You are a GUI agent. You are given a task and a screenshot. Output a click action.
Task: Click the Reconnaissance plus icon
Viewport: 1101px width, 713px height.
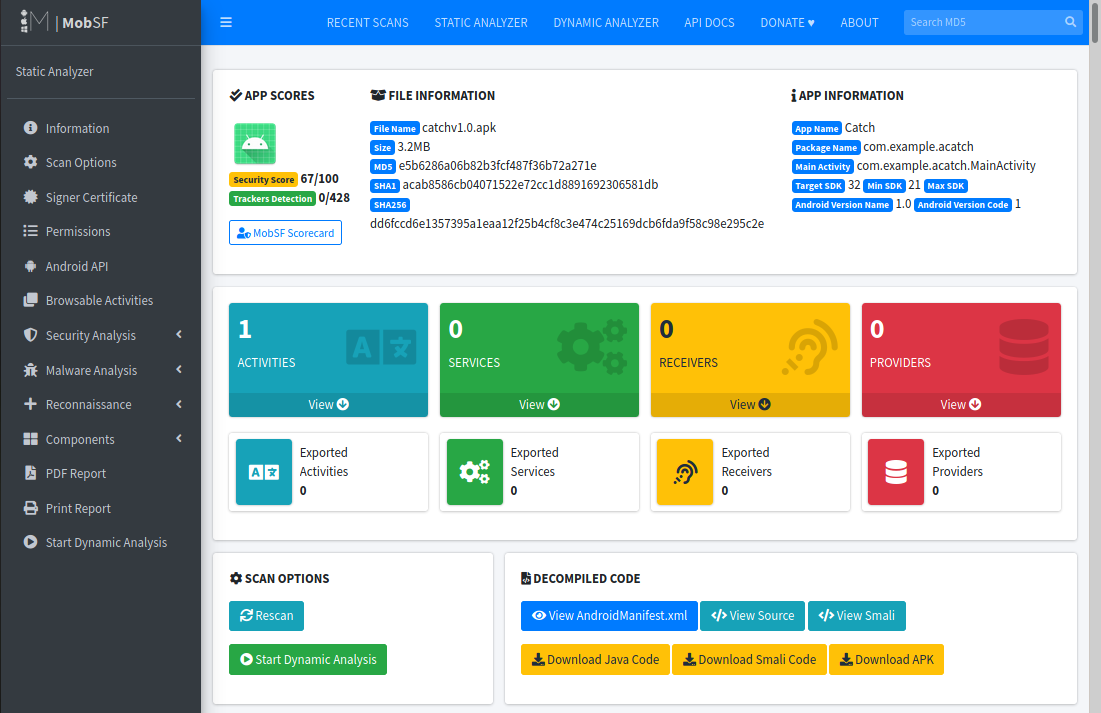(x=30, y=404)
